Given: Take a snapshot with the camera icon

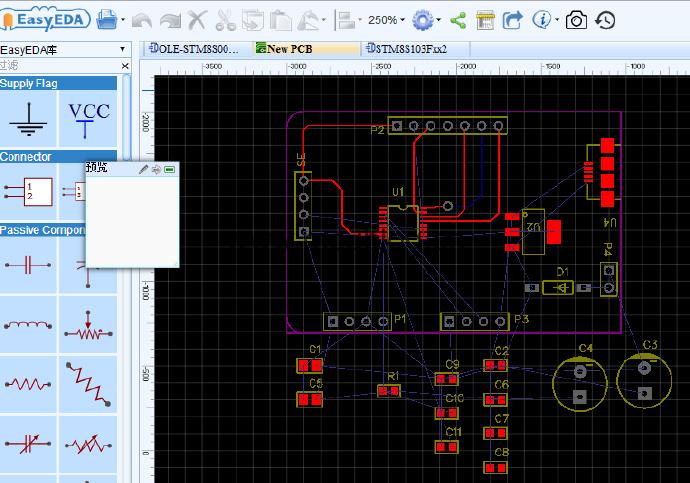Looking at the screenshot, I should tap(576, 20).
